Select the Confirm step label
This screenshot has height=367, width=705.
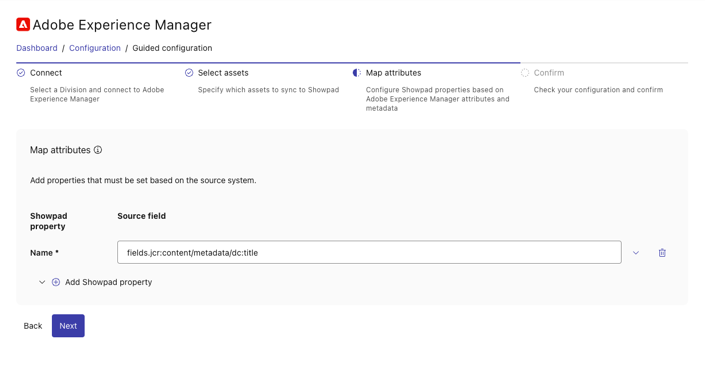549,73
